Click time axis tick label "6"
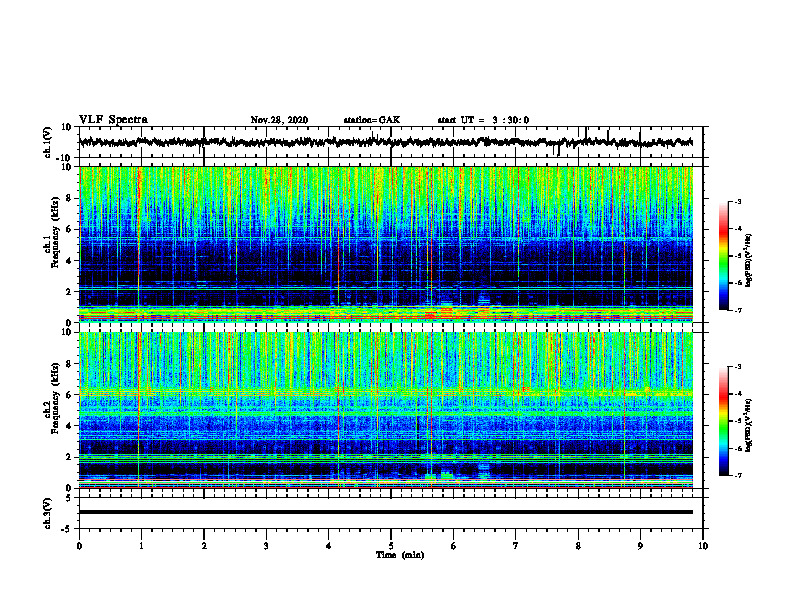This screenshot has width=792, height=612. [454, 546]
